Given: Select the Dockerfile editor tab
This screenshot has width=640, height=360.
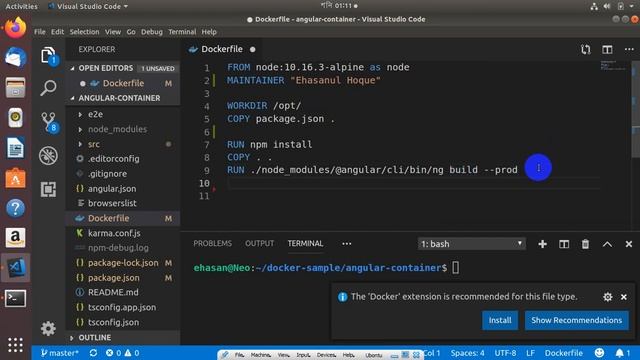Looking at the screenshot, I should coord(222,49).
